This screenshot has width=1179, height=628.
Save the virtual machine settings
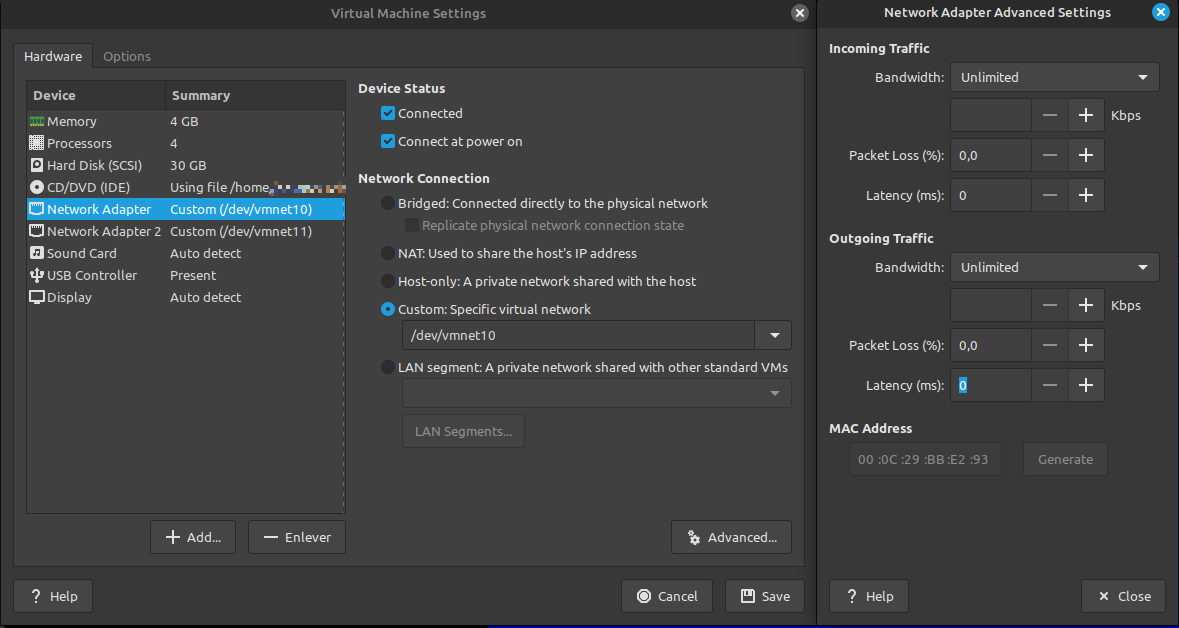pyautogui.click(x=765, y=596)
